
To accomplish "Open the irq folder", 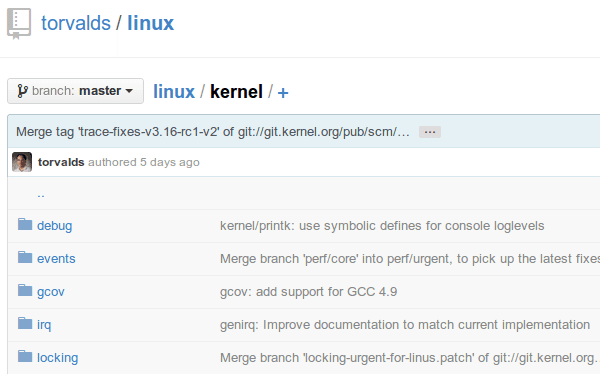I will pyautogui.click(x=44, y=325).
